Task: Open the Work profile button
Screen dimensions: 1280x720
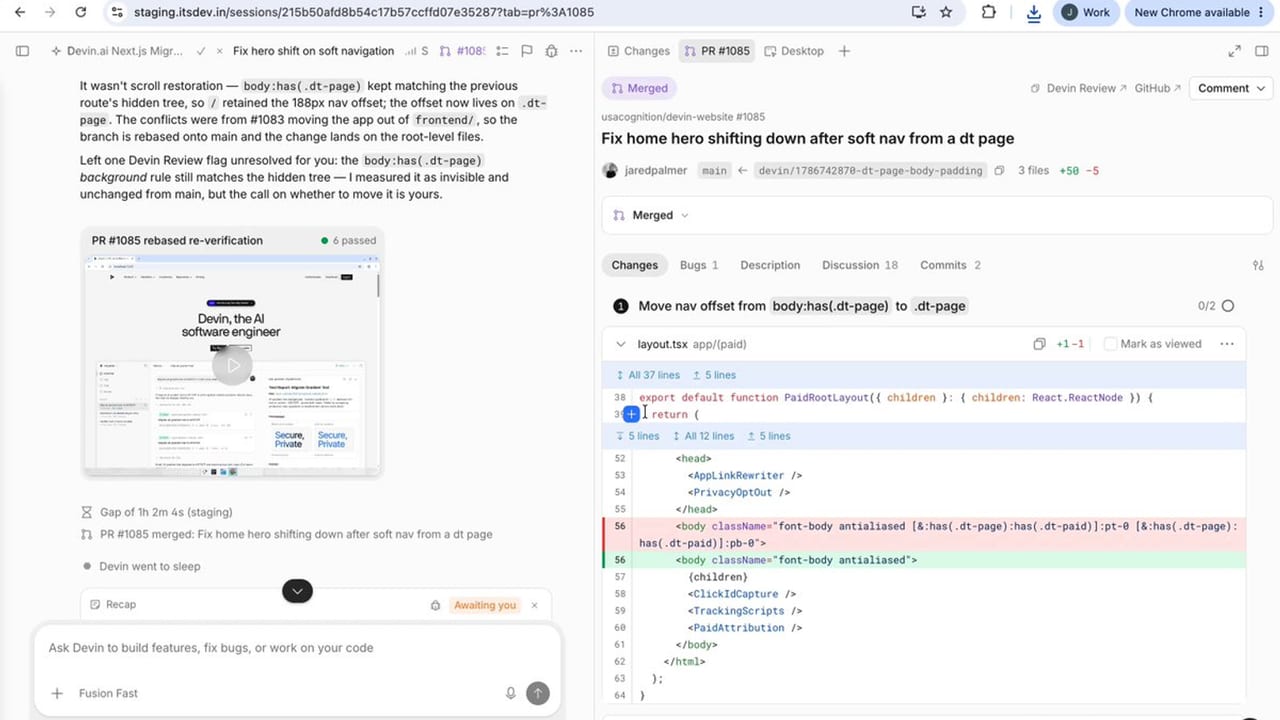Action: 1086,12
